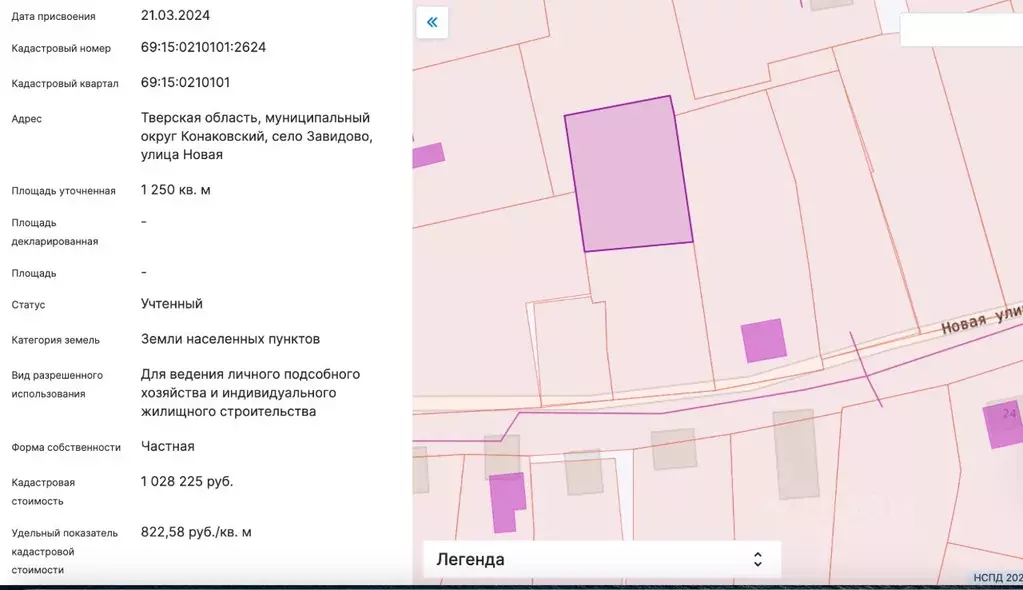This screenshot has height=590, width=1023.
Task: Click the Площадь уточненная field label
Action: [x=63, y=191]
